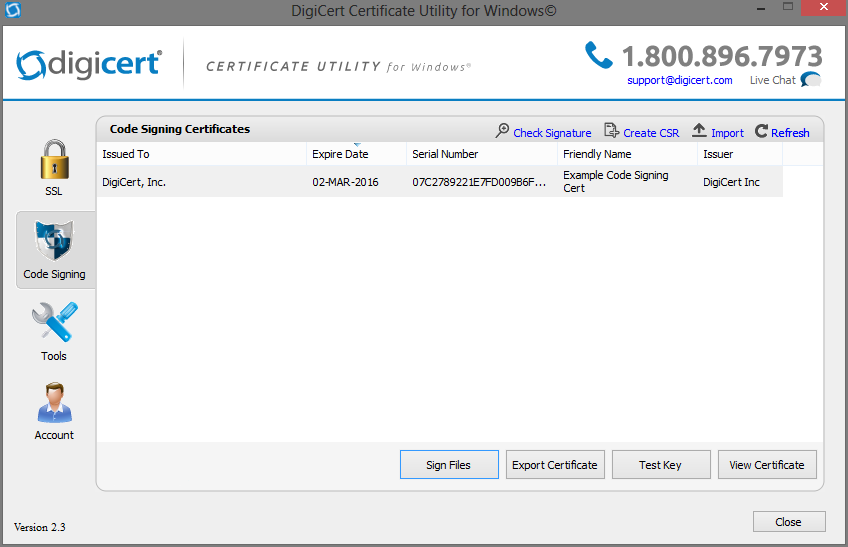Image resolution: width=848 pixels, height=547 pixels.
Task: Sort by the Friendly Name column header
Action: click(627, 154)
